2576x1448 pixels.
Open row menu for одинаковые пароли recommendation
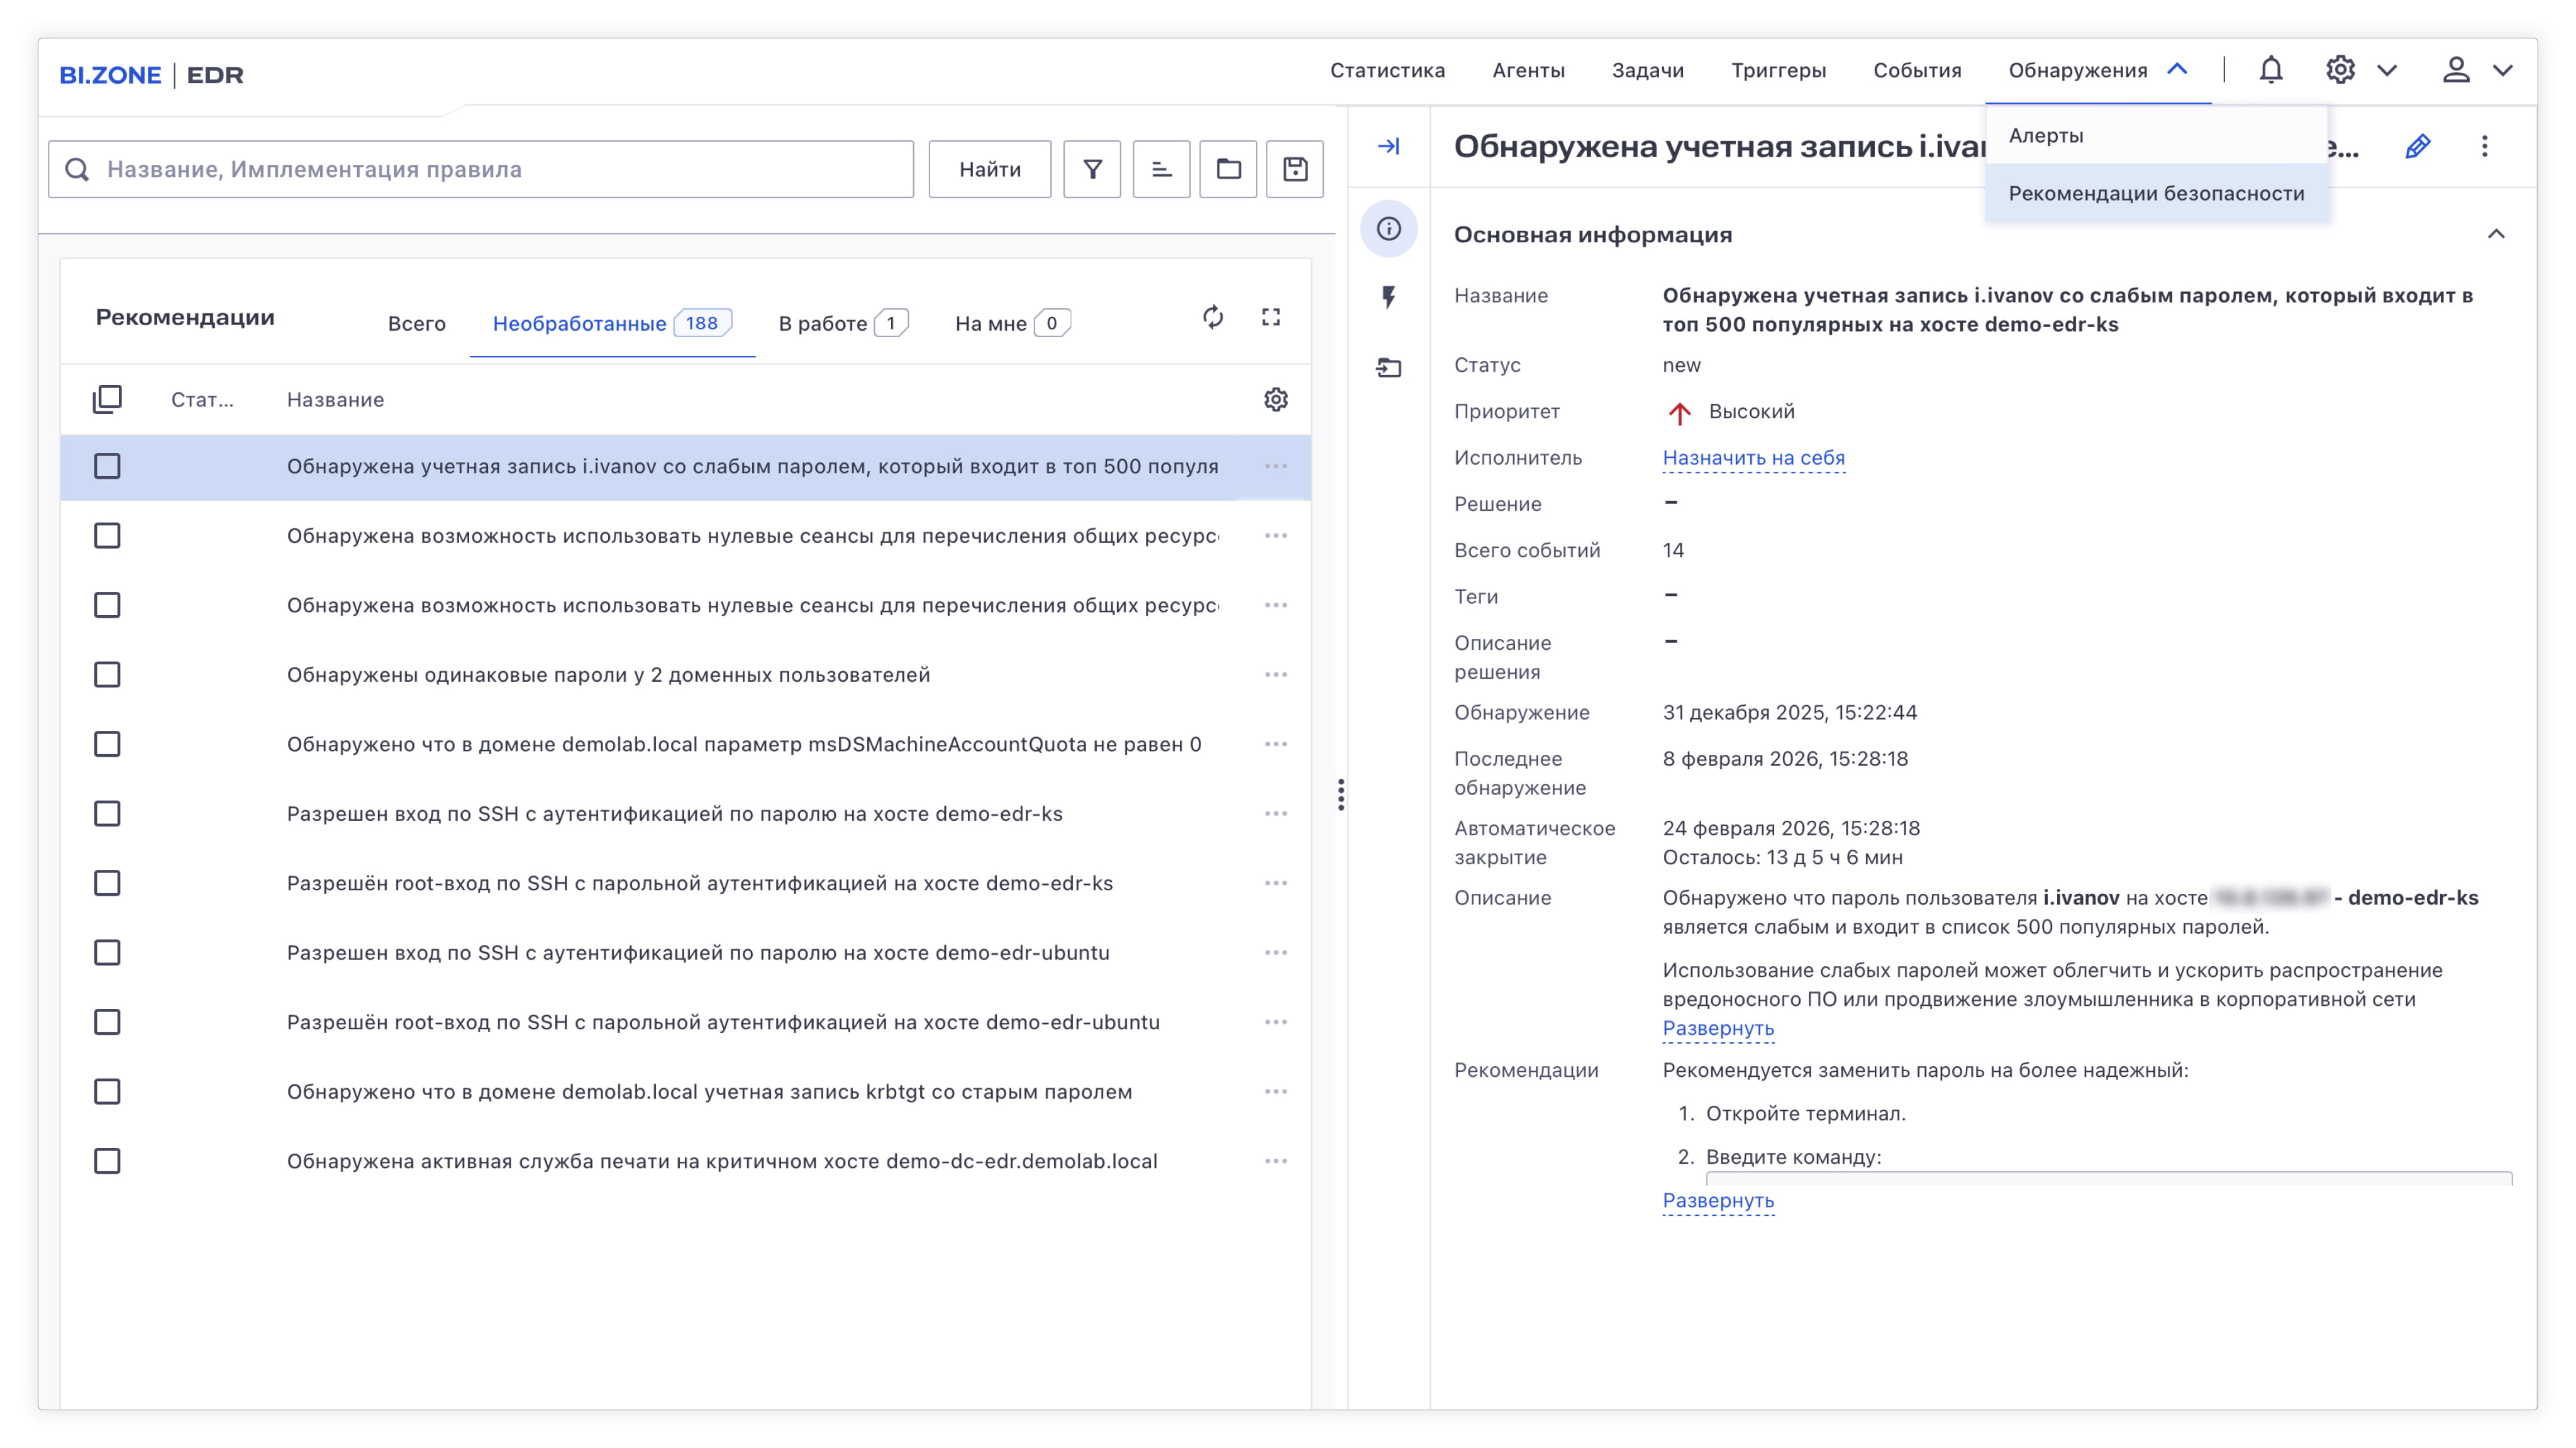(1275, 675)
